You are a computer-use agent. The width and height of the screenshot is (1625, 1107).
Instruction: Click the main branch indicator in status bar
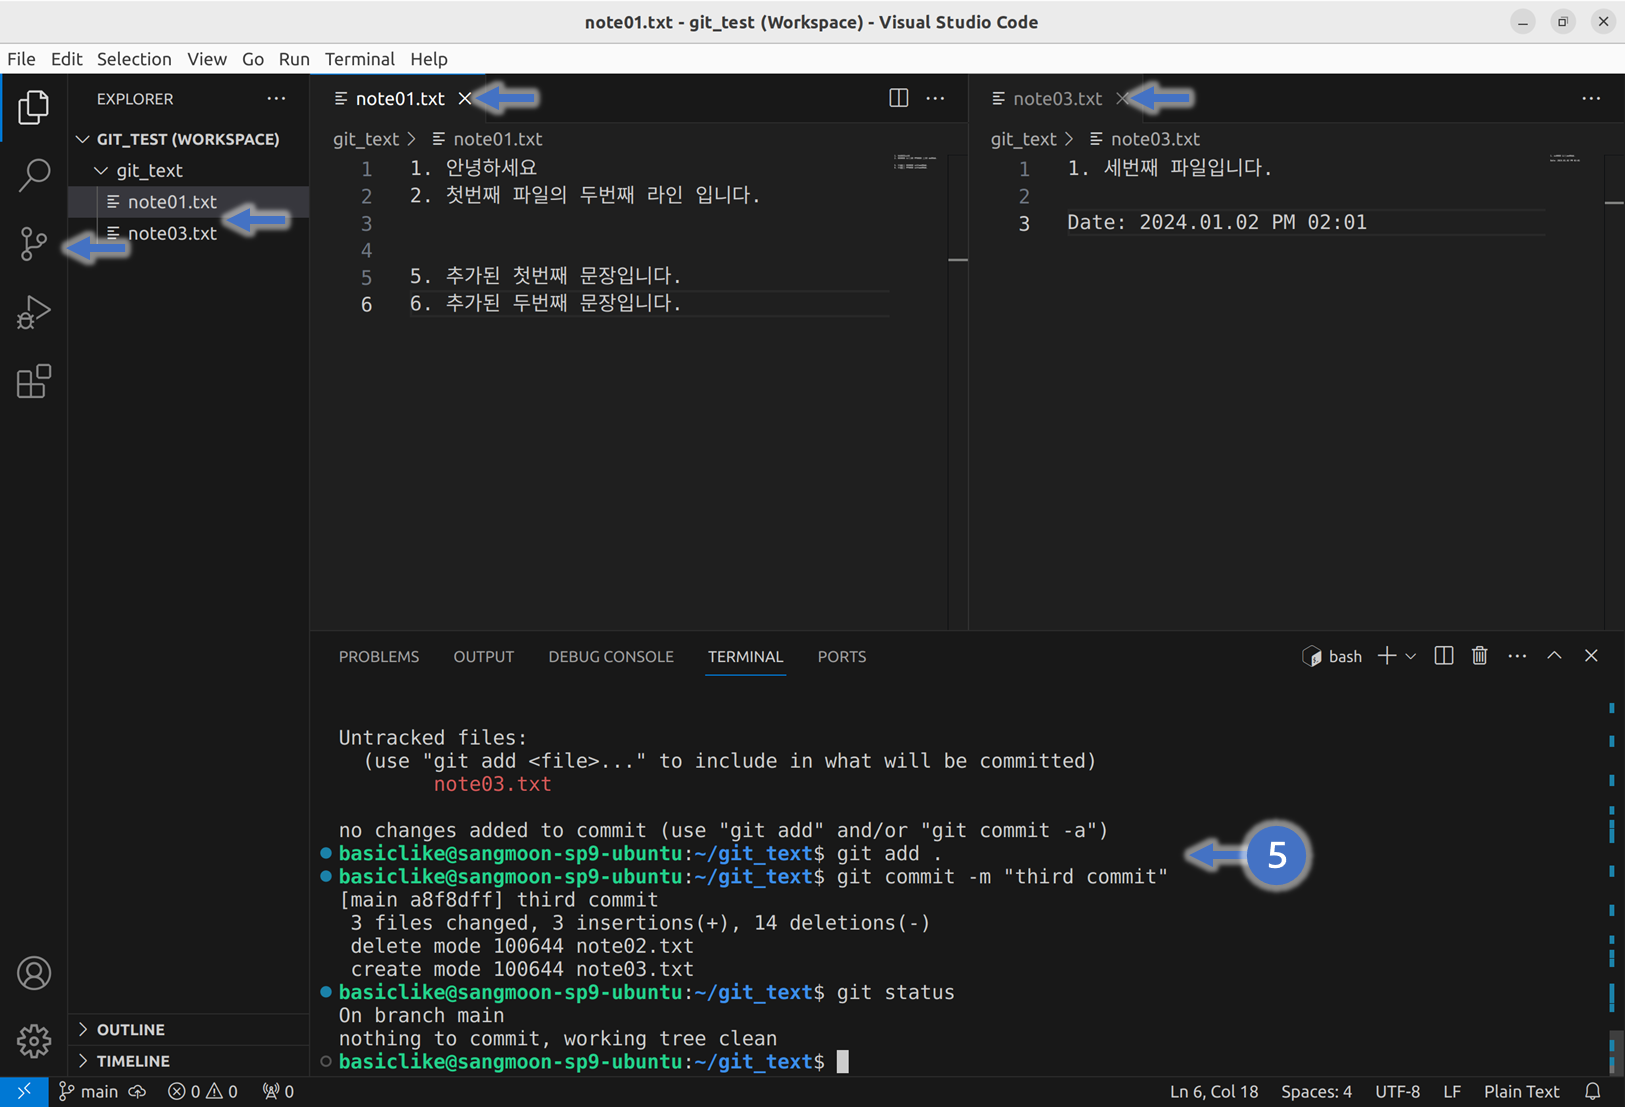(x=88, y=1092)
